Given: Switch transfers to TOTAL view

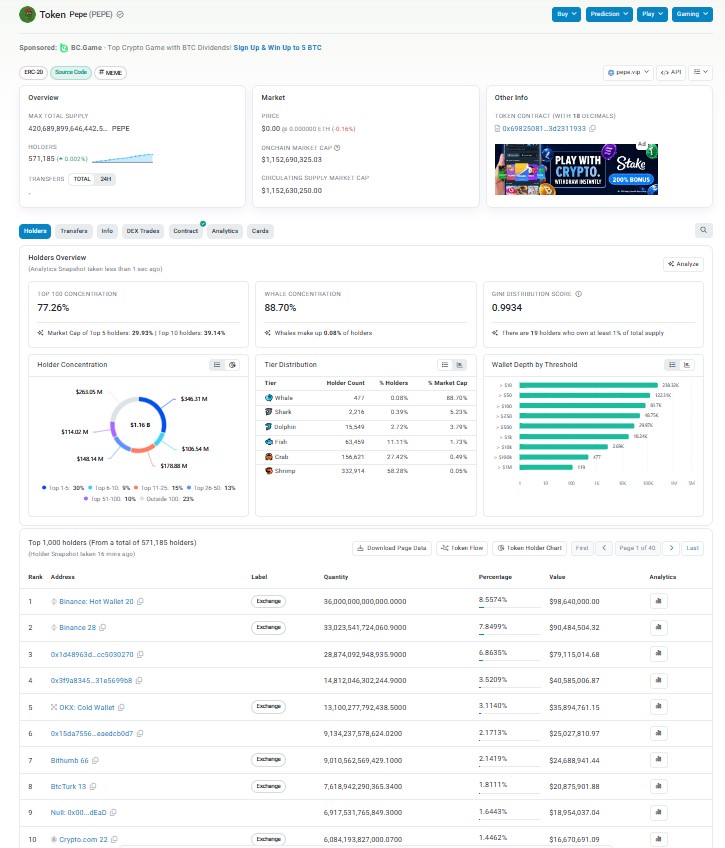Looking at the screenshot, I should (x=82, y=179).
